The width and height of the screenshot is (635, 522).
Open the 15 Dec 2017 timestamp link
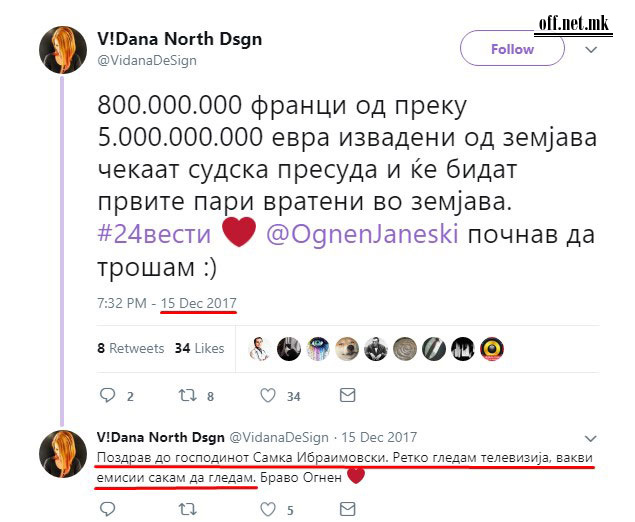(x=198, y=303)
